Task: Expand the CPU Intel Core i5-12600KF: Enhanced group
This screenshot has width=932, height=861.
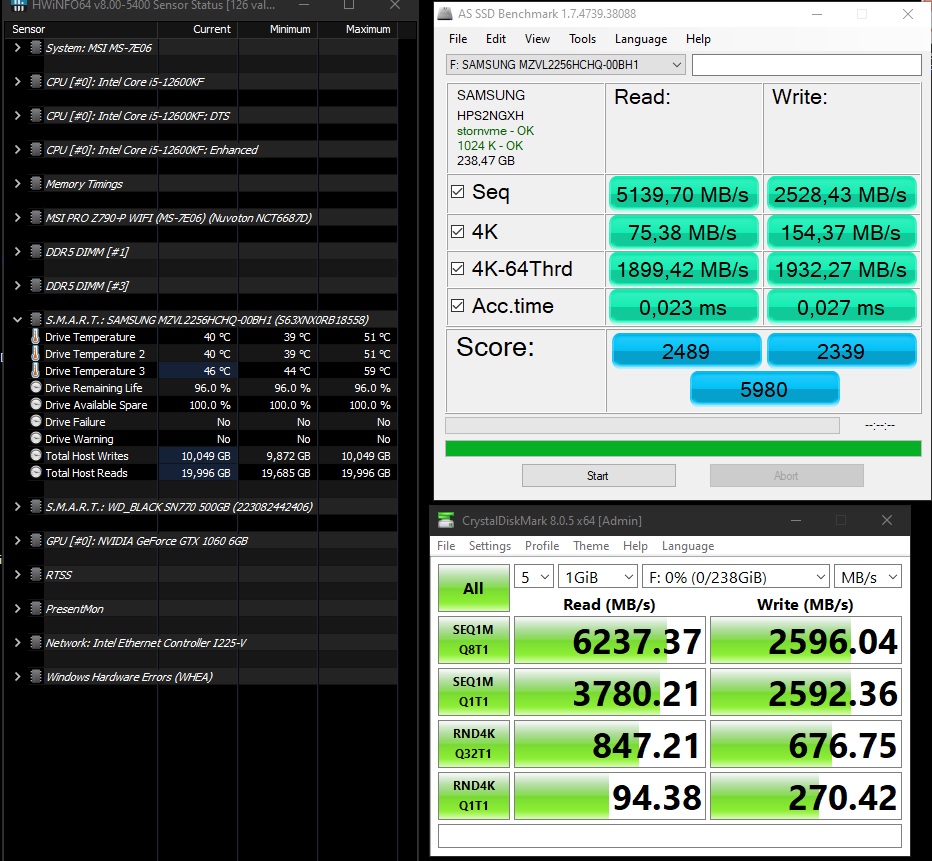Action: [x=17, y=149]
